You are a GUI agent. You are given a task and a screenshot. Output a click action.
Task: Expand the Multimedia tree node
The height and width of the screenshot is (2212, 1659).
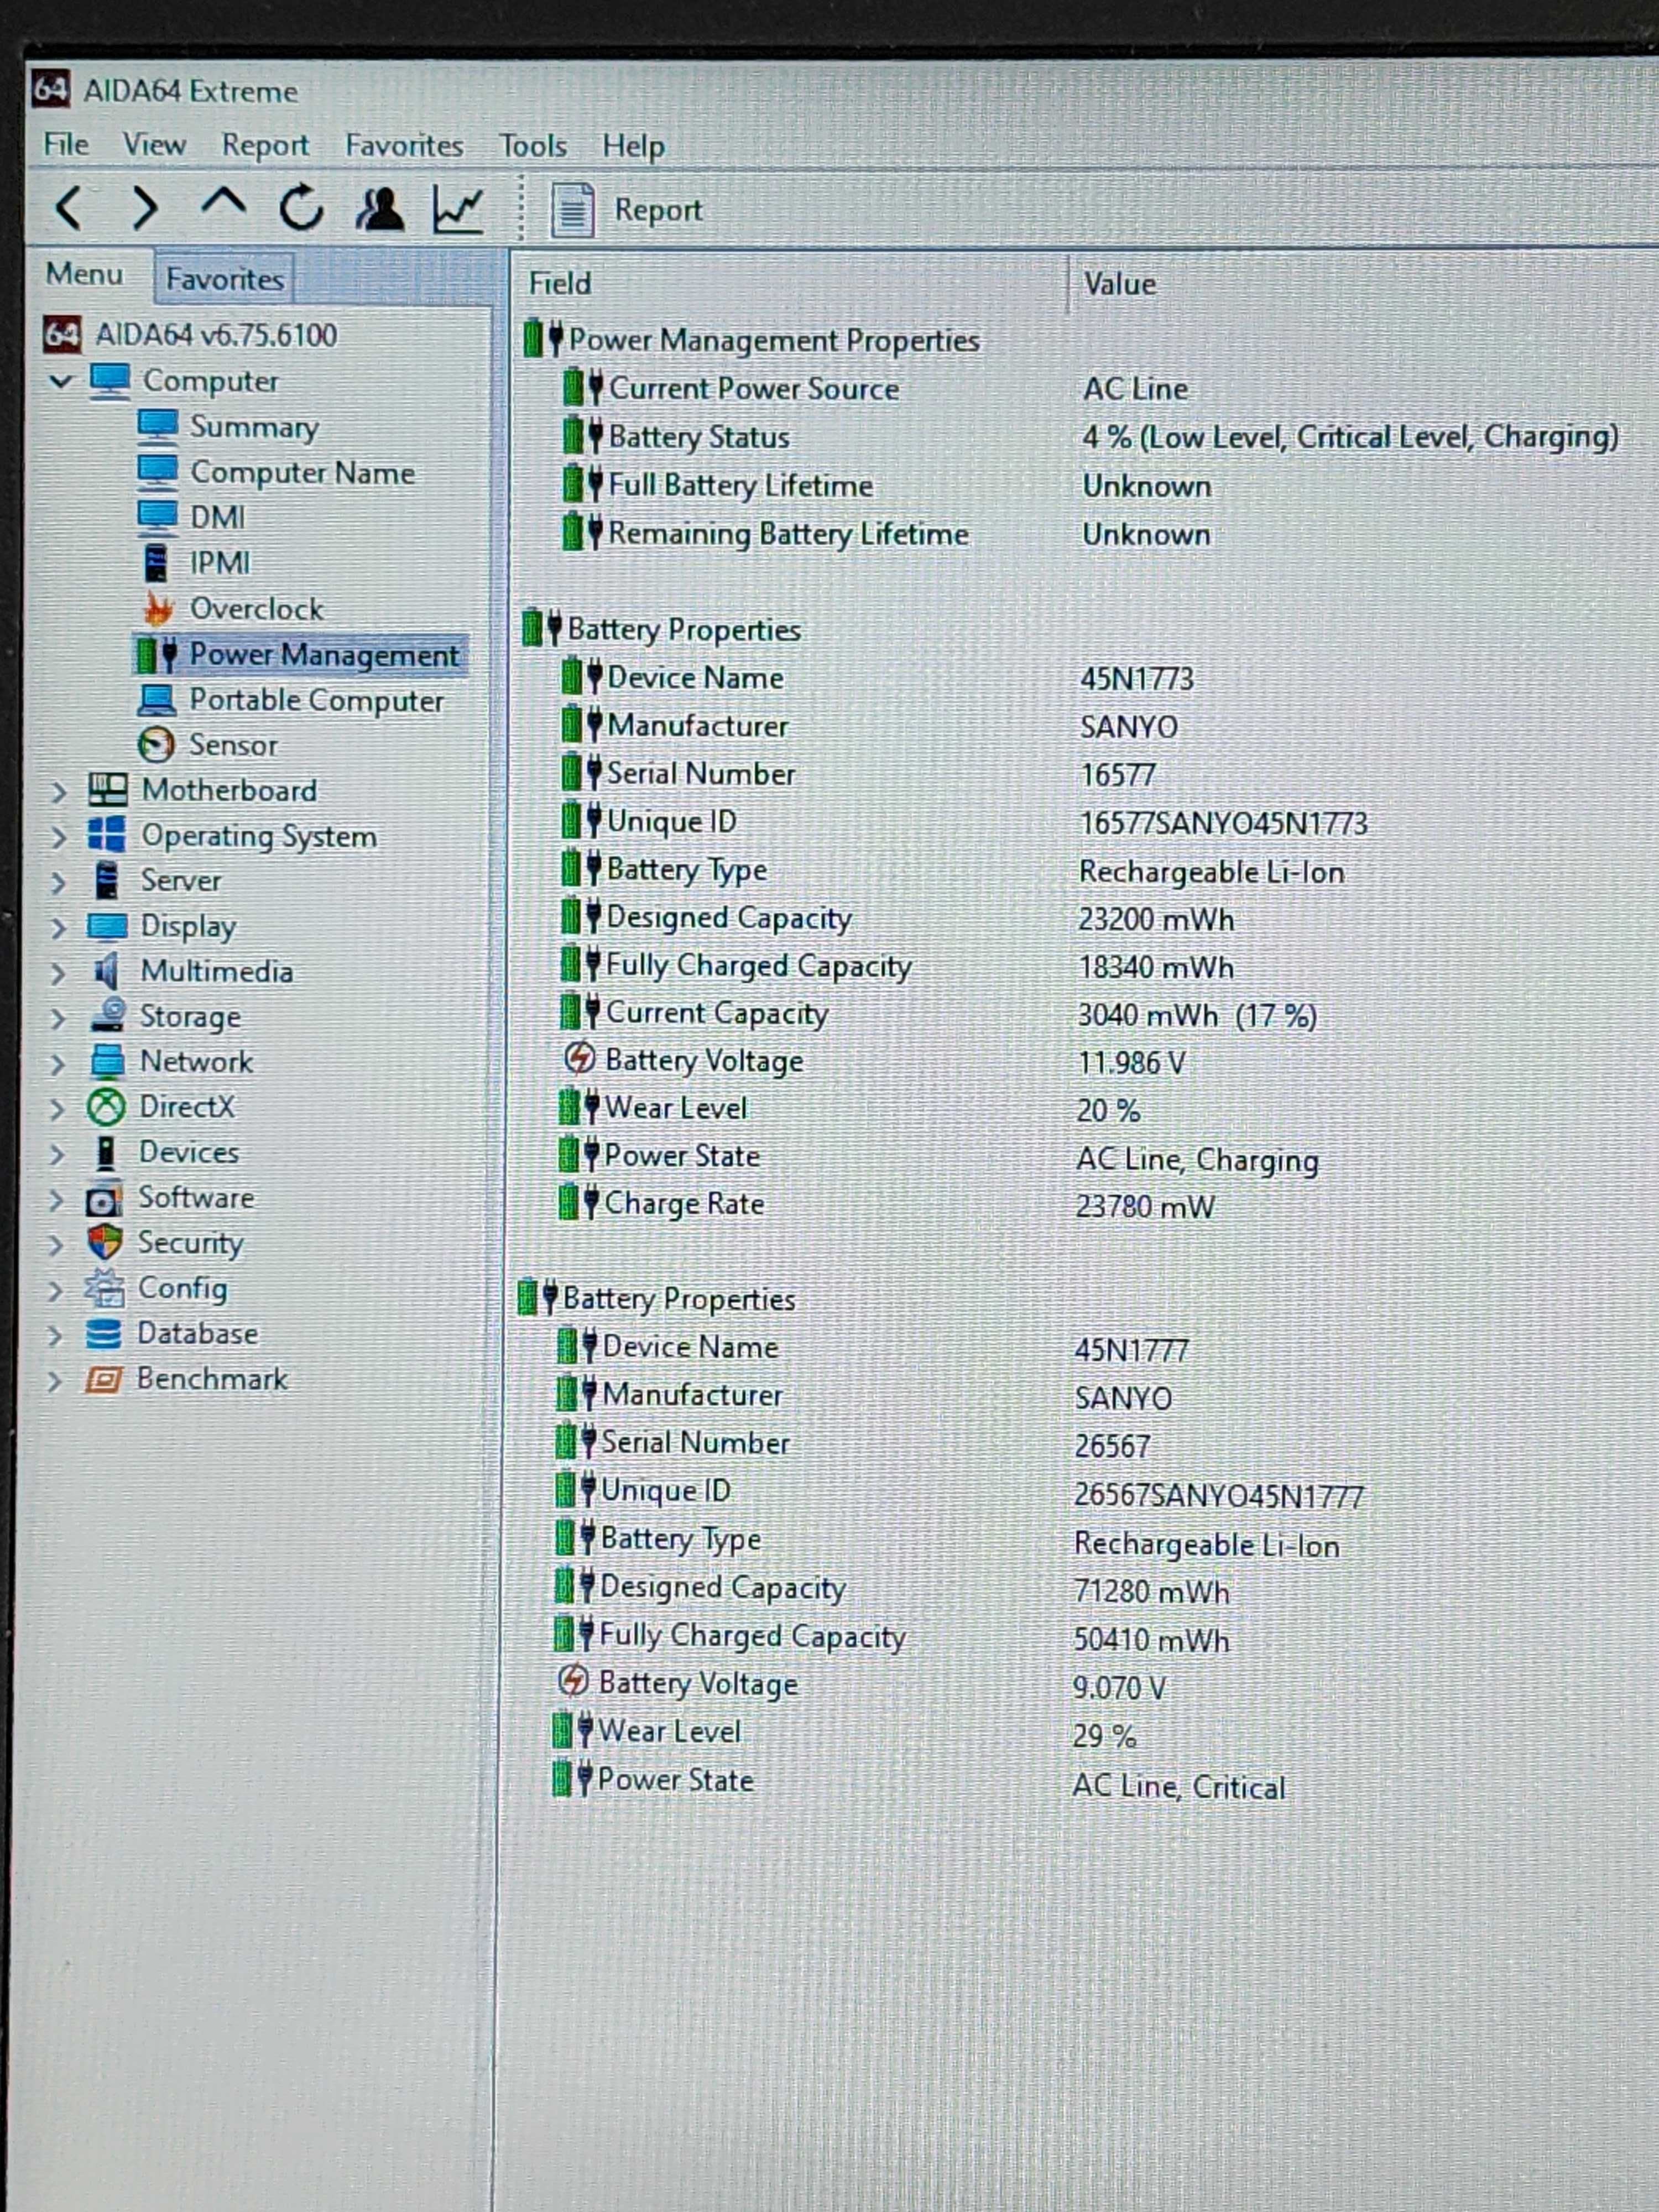(x=57, y=973)
